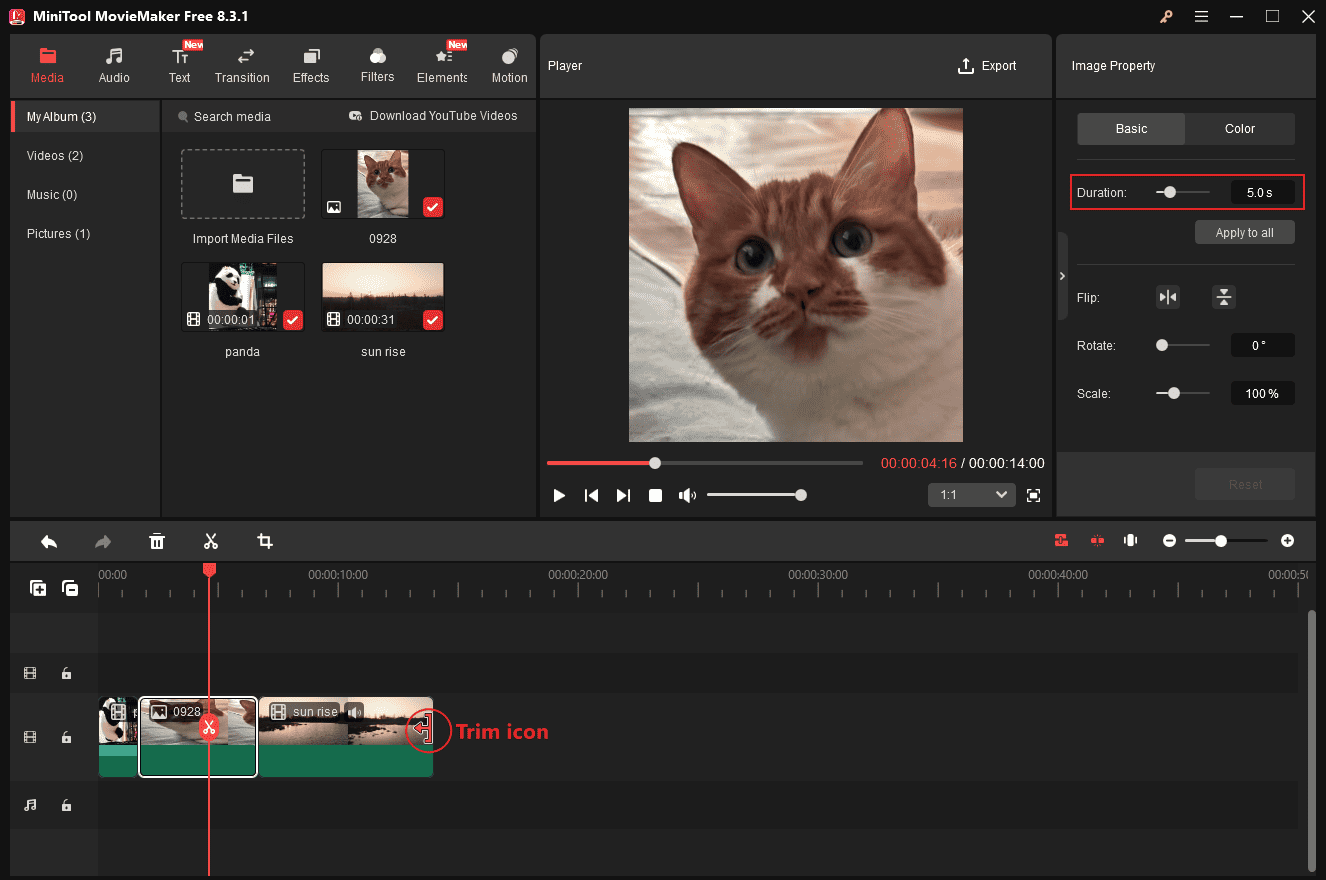The image size is (1326, 880).
Task: Adjust the Scale slider in Image Property
Action: (x=1172, y=393)
